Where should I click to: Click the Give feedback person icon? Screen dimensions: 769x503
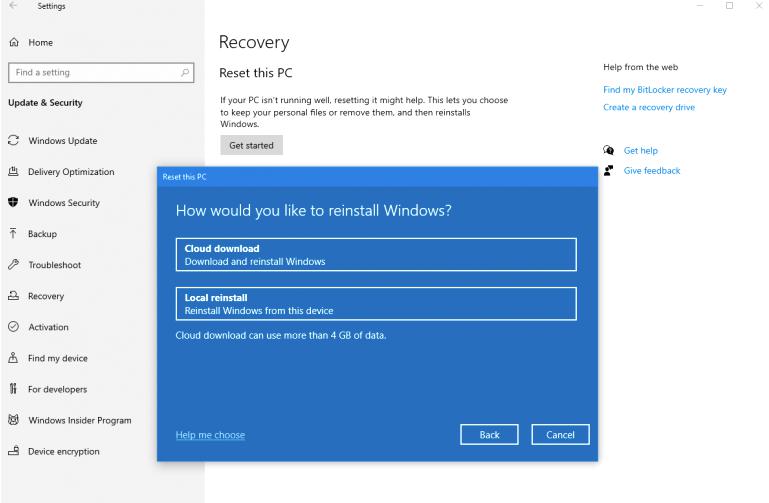tap(609, 170)
